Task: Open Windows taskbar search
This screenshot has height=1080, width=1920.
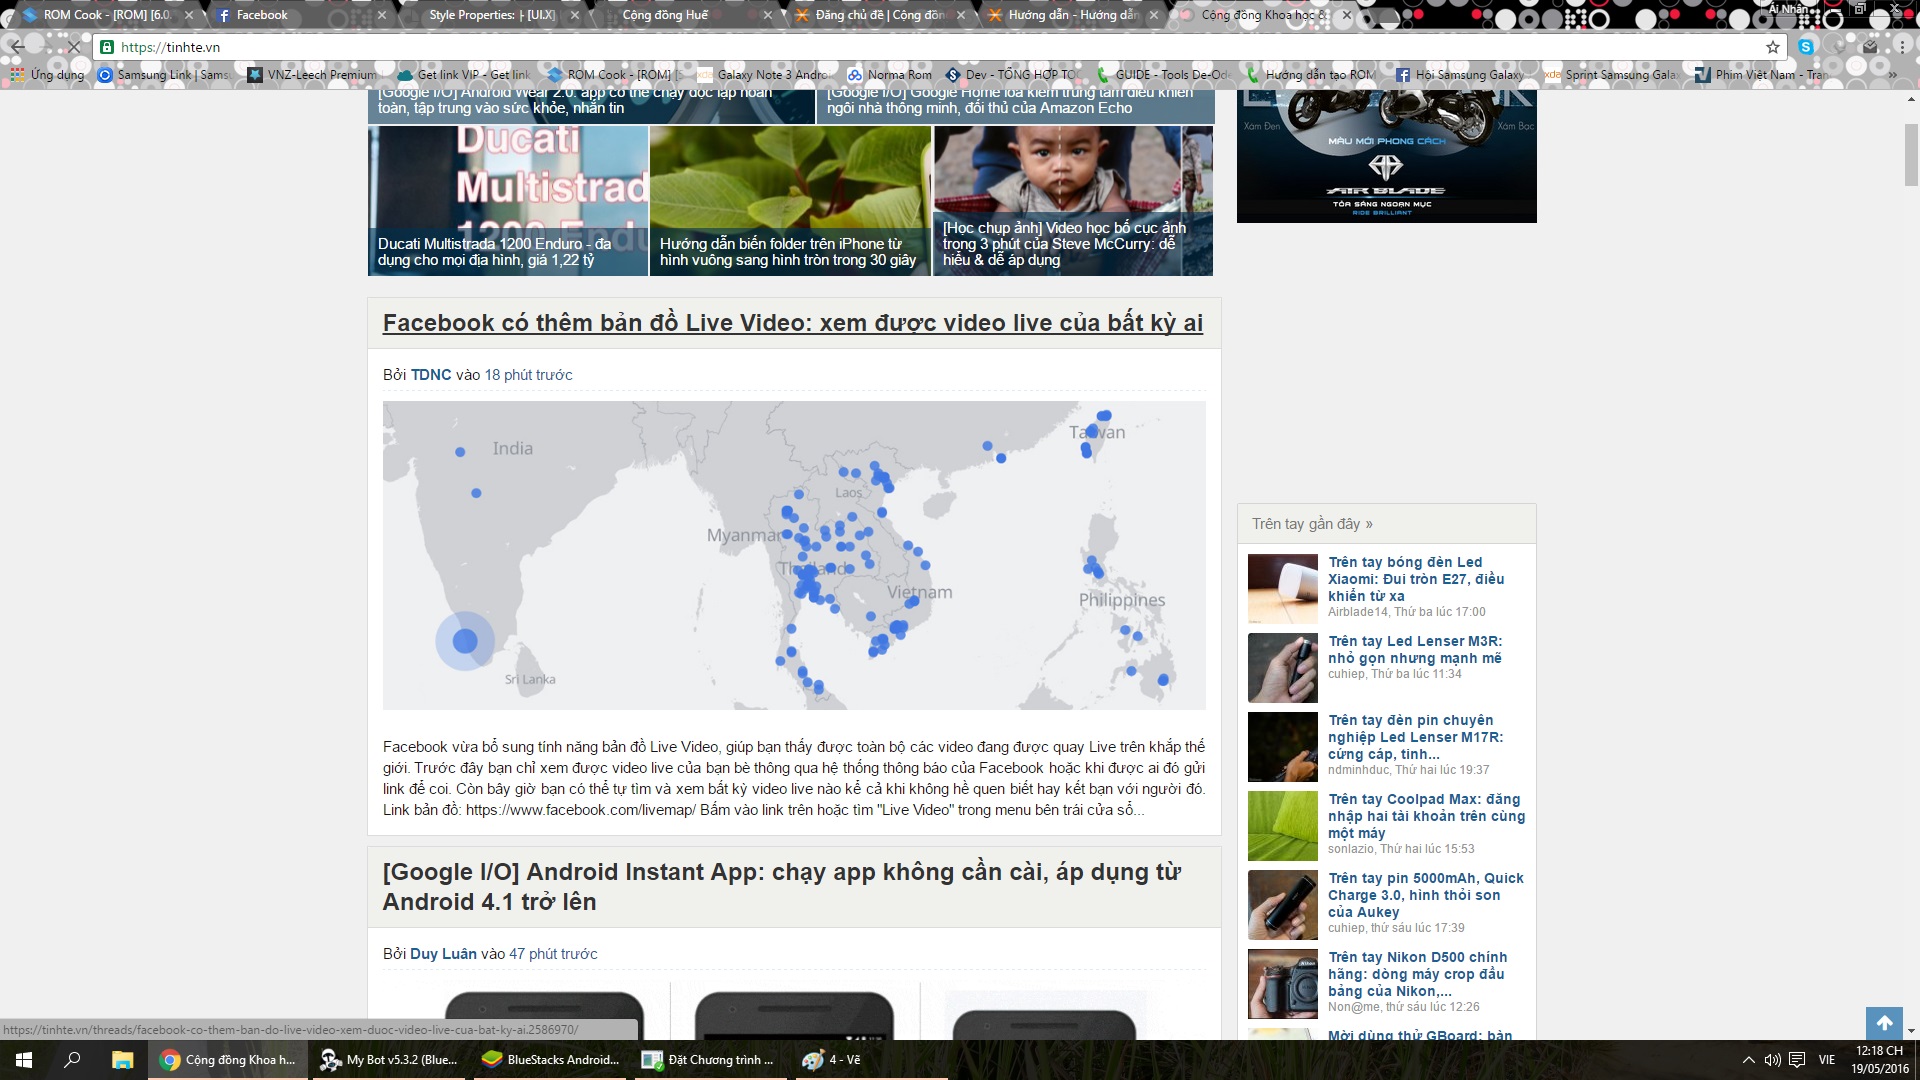Action: [x=72, y=1060]
